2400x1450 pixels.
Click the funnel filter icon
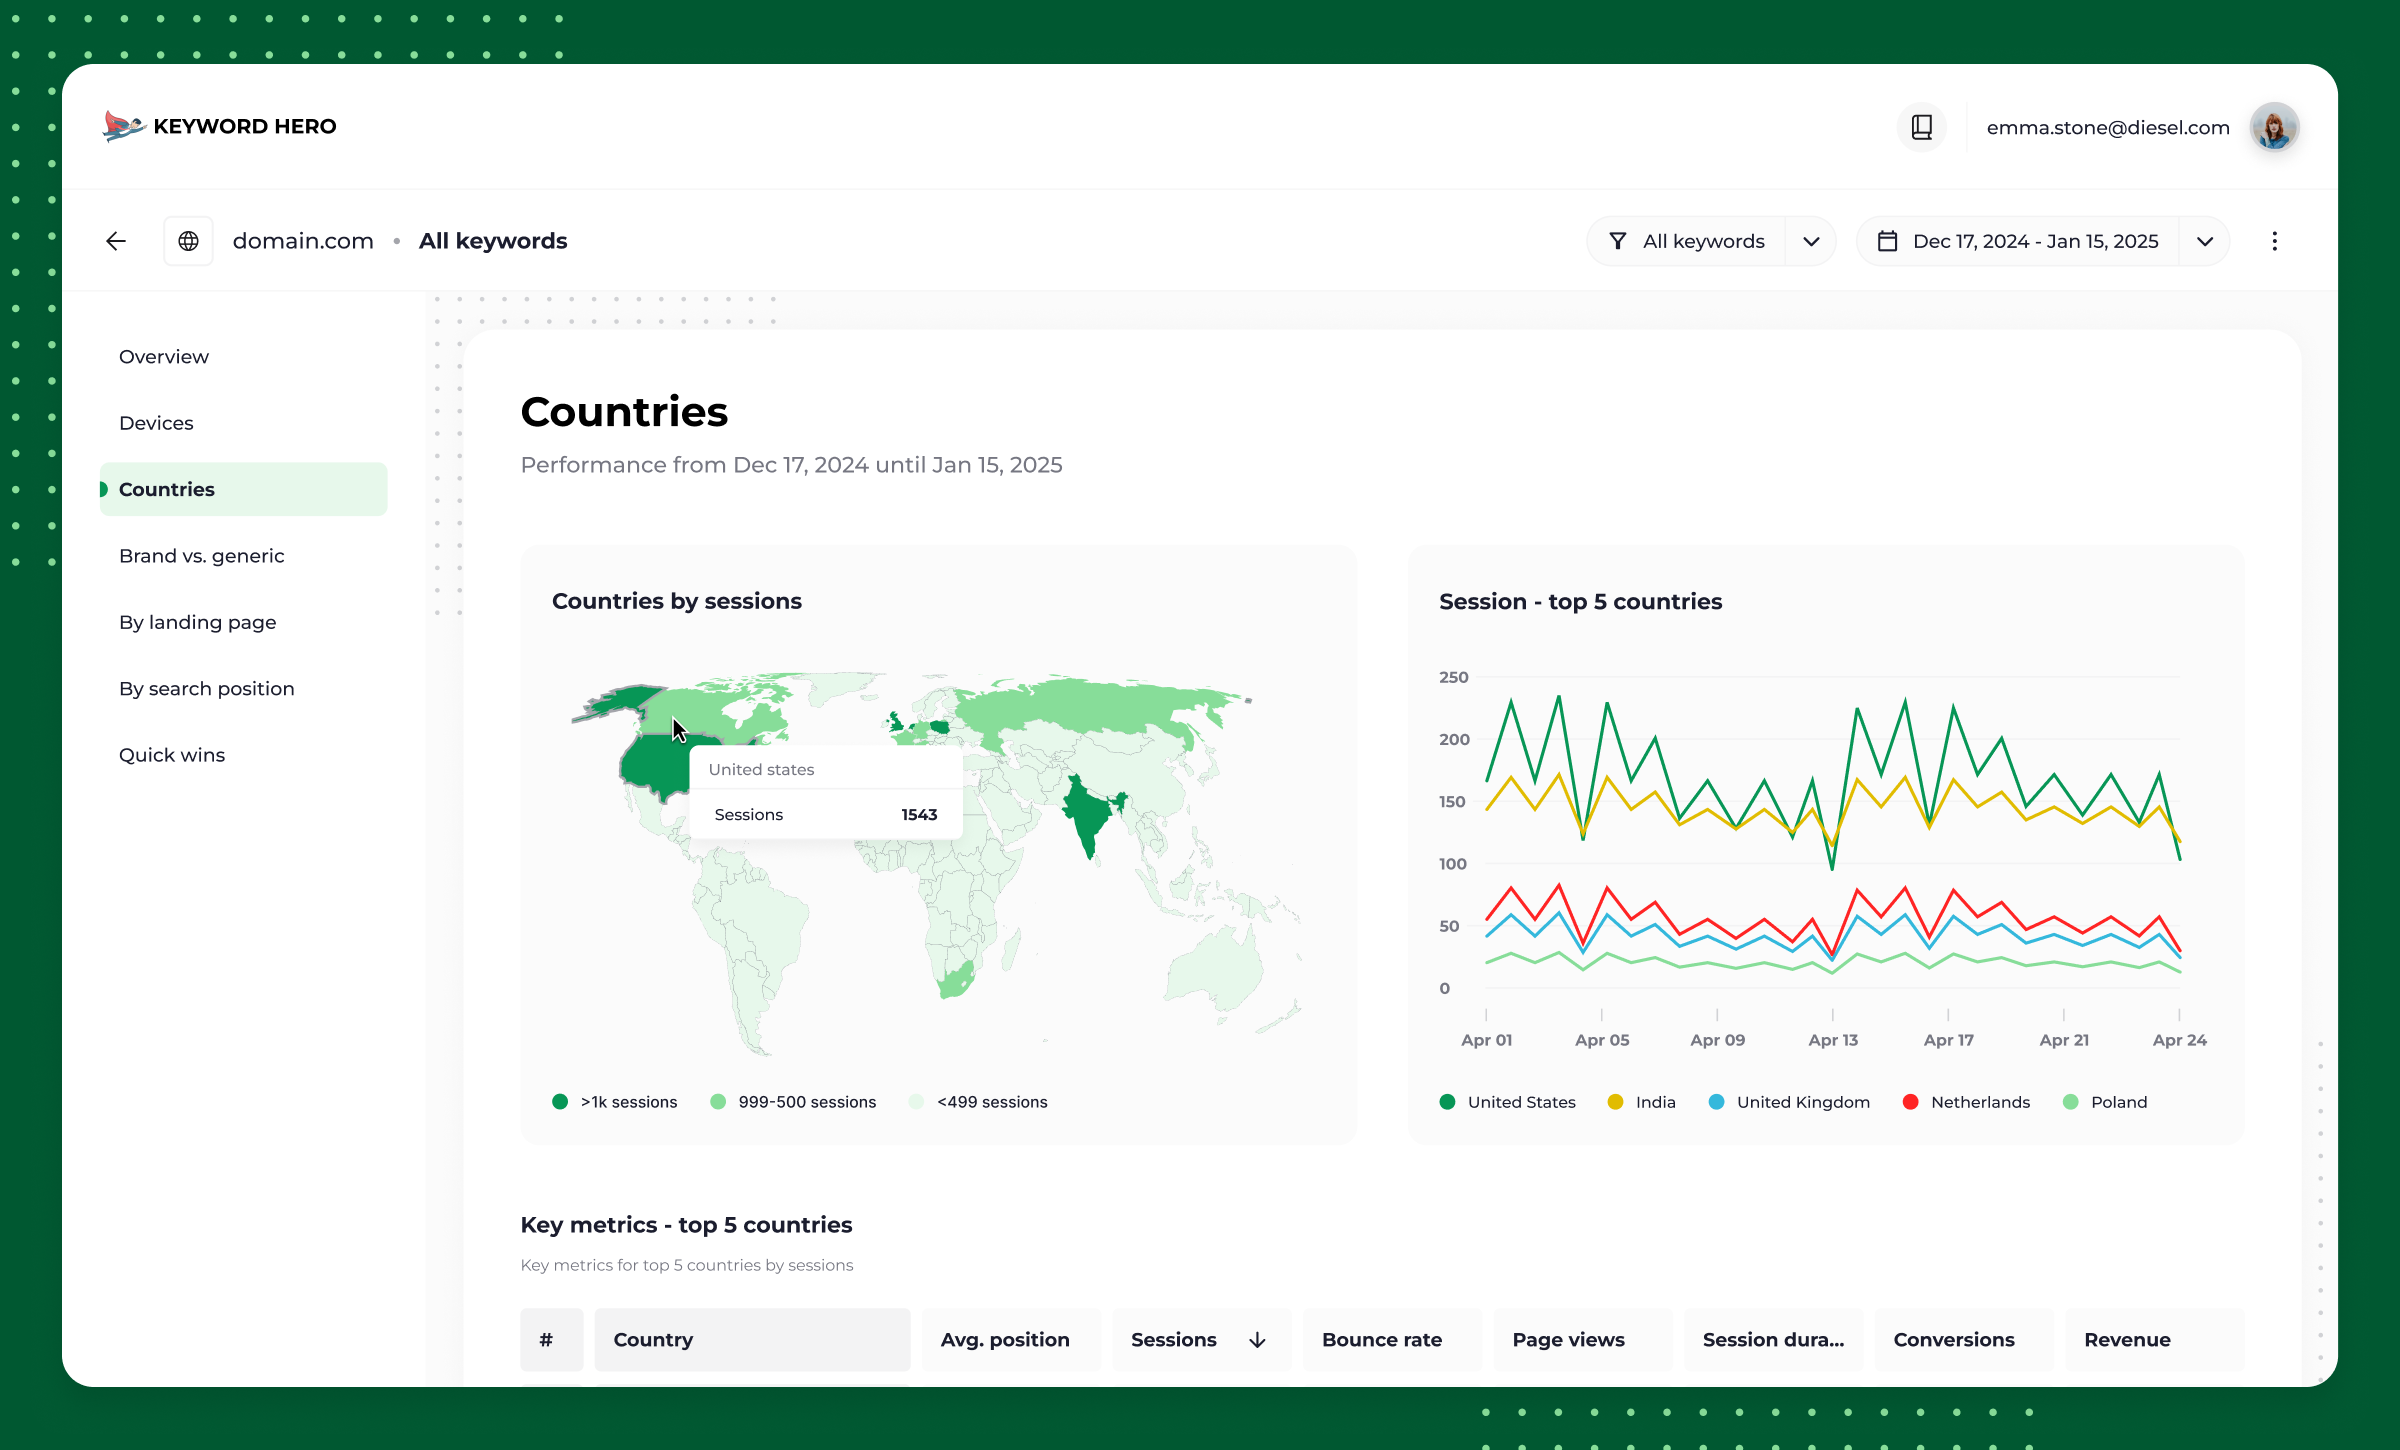click(x=1617, y=241)
